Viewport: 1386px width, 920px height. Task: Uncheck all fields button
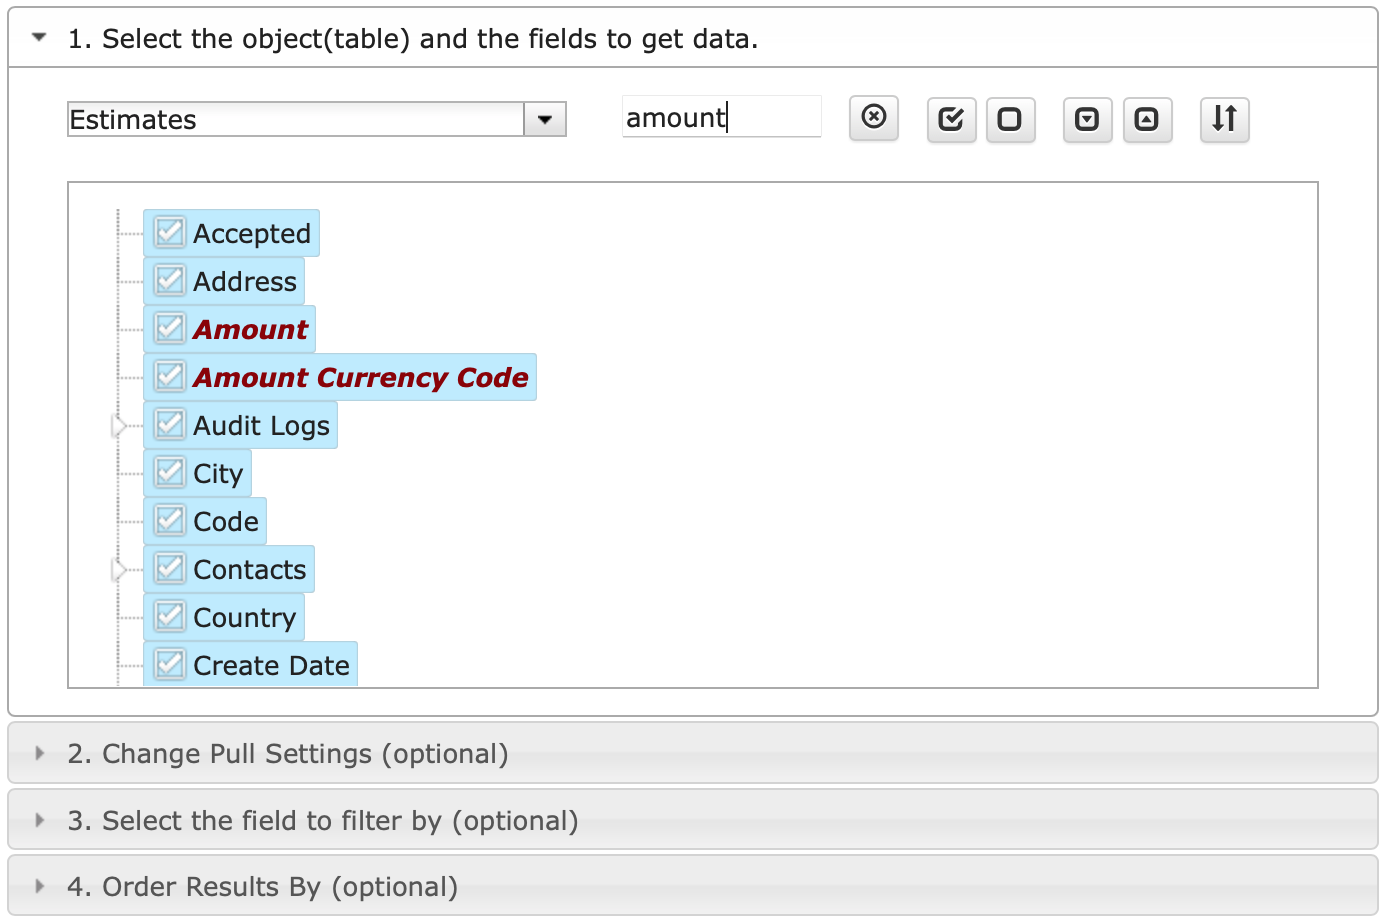pos(1010,120)
